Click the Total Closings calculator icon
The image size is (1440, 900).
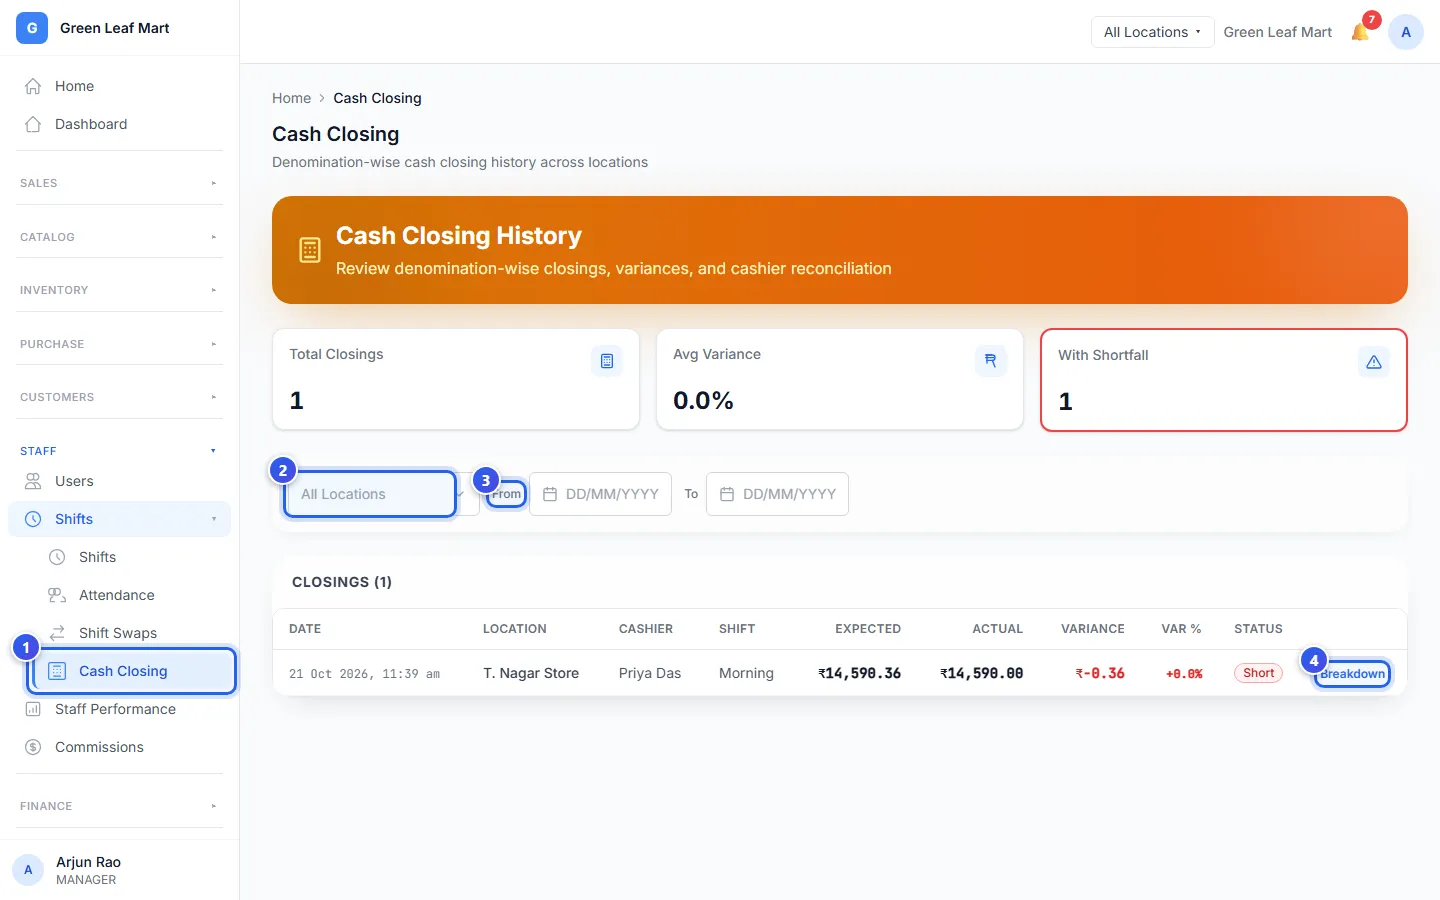[607, 361]
